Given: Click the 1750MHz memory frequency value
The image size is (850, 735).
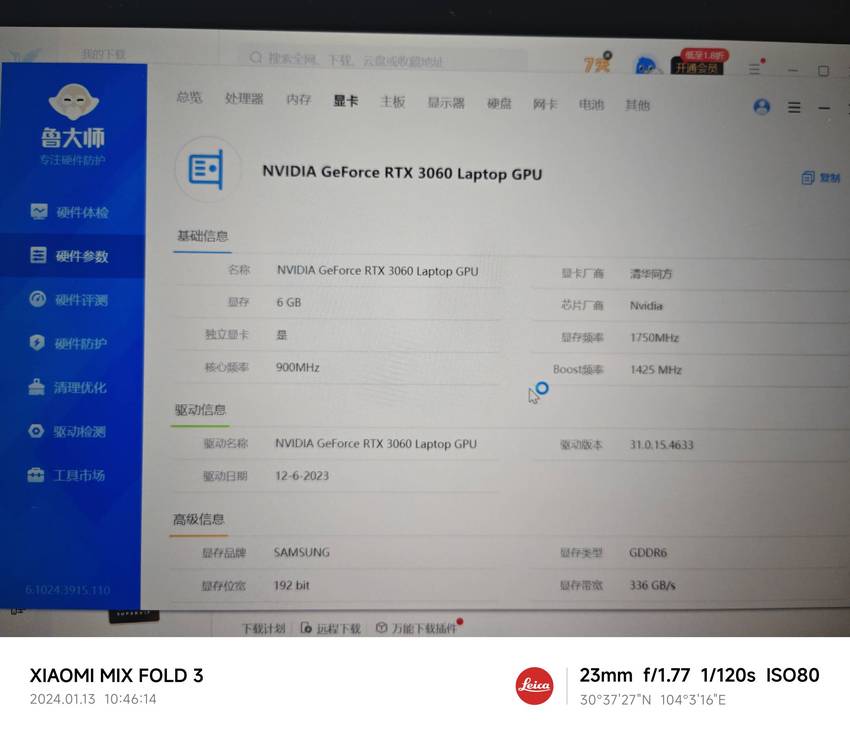Looking at the screenshot, I should (654, 338).
